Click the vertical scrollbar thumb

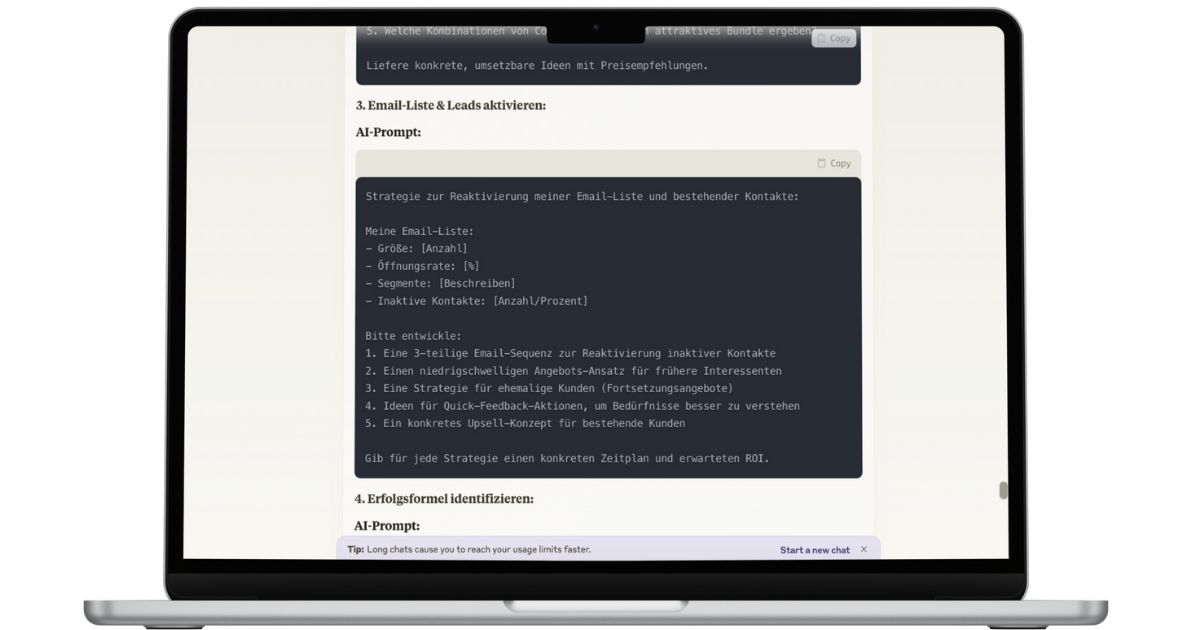click(1003, 490)
